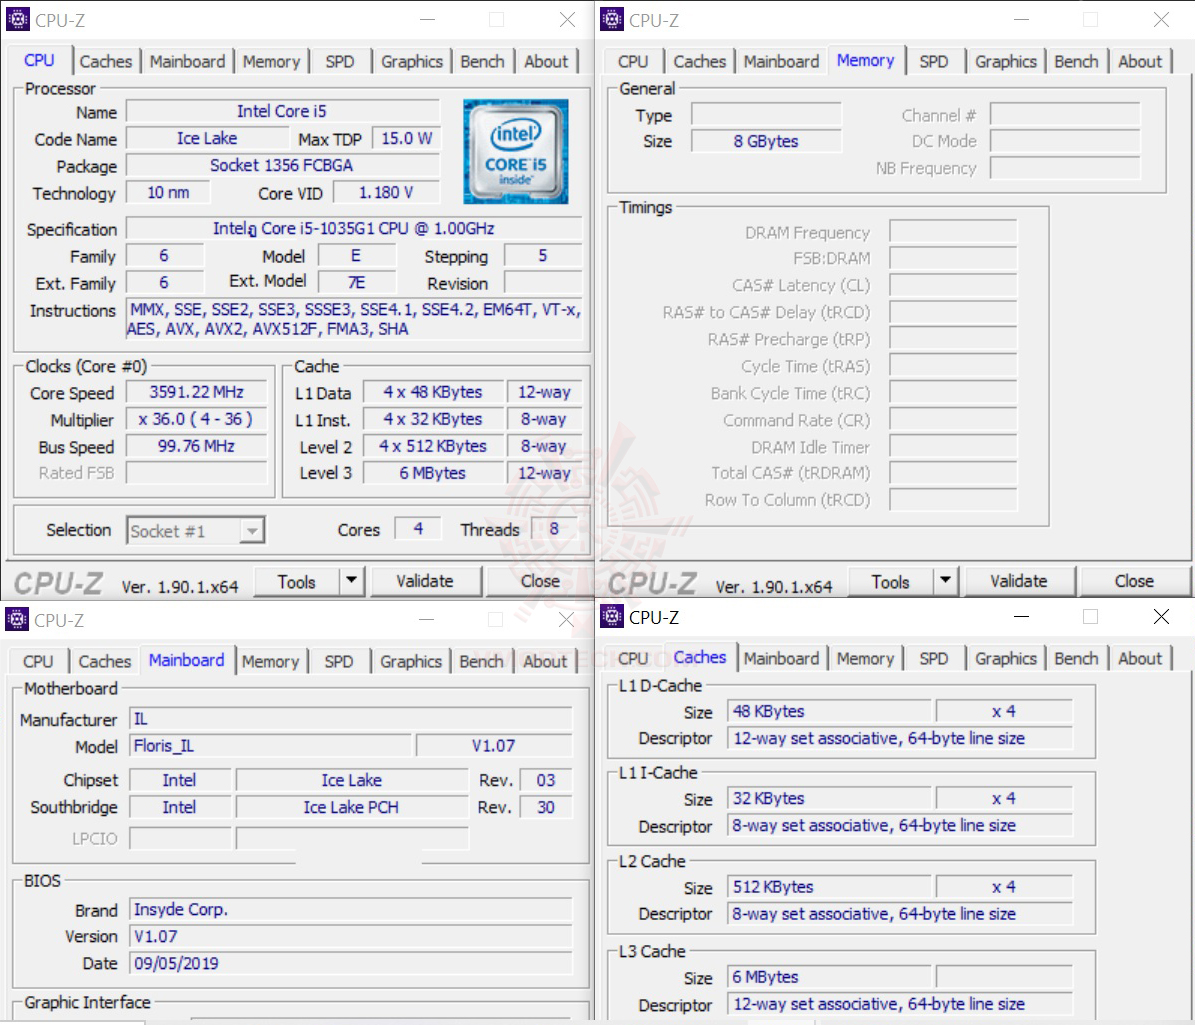Image resolution: width=1195 pixels, height=1025 pixels.
Task: Select Mainboard tab in the Memory window
Action: click(x=781, y=62)
